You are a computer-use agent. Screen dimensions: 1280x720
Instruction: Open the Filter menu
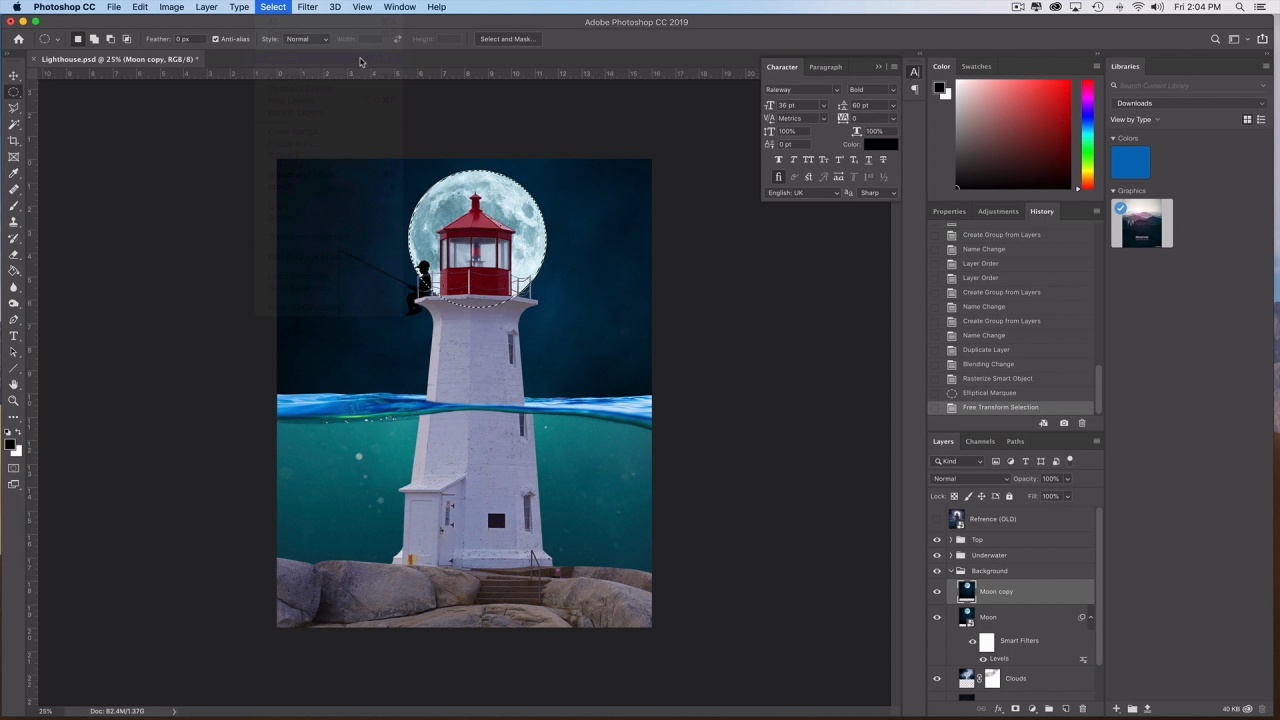[307, 7]
